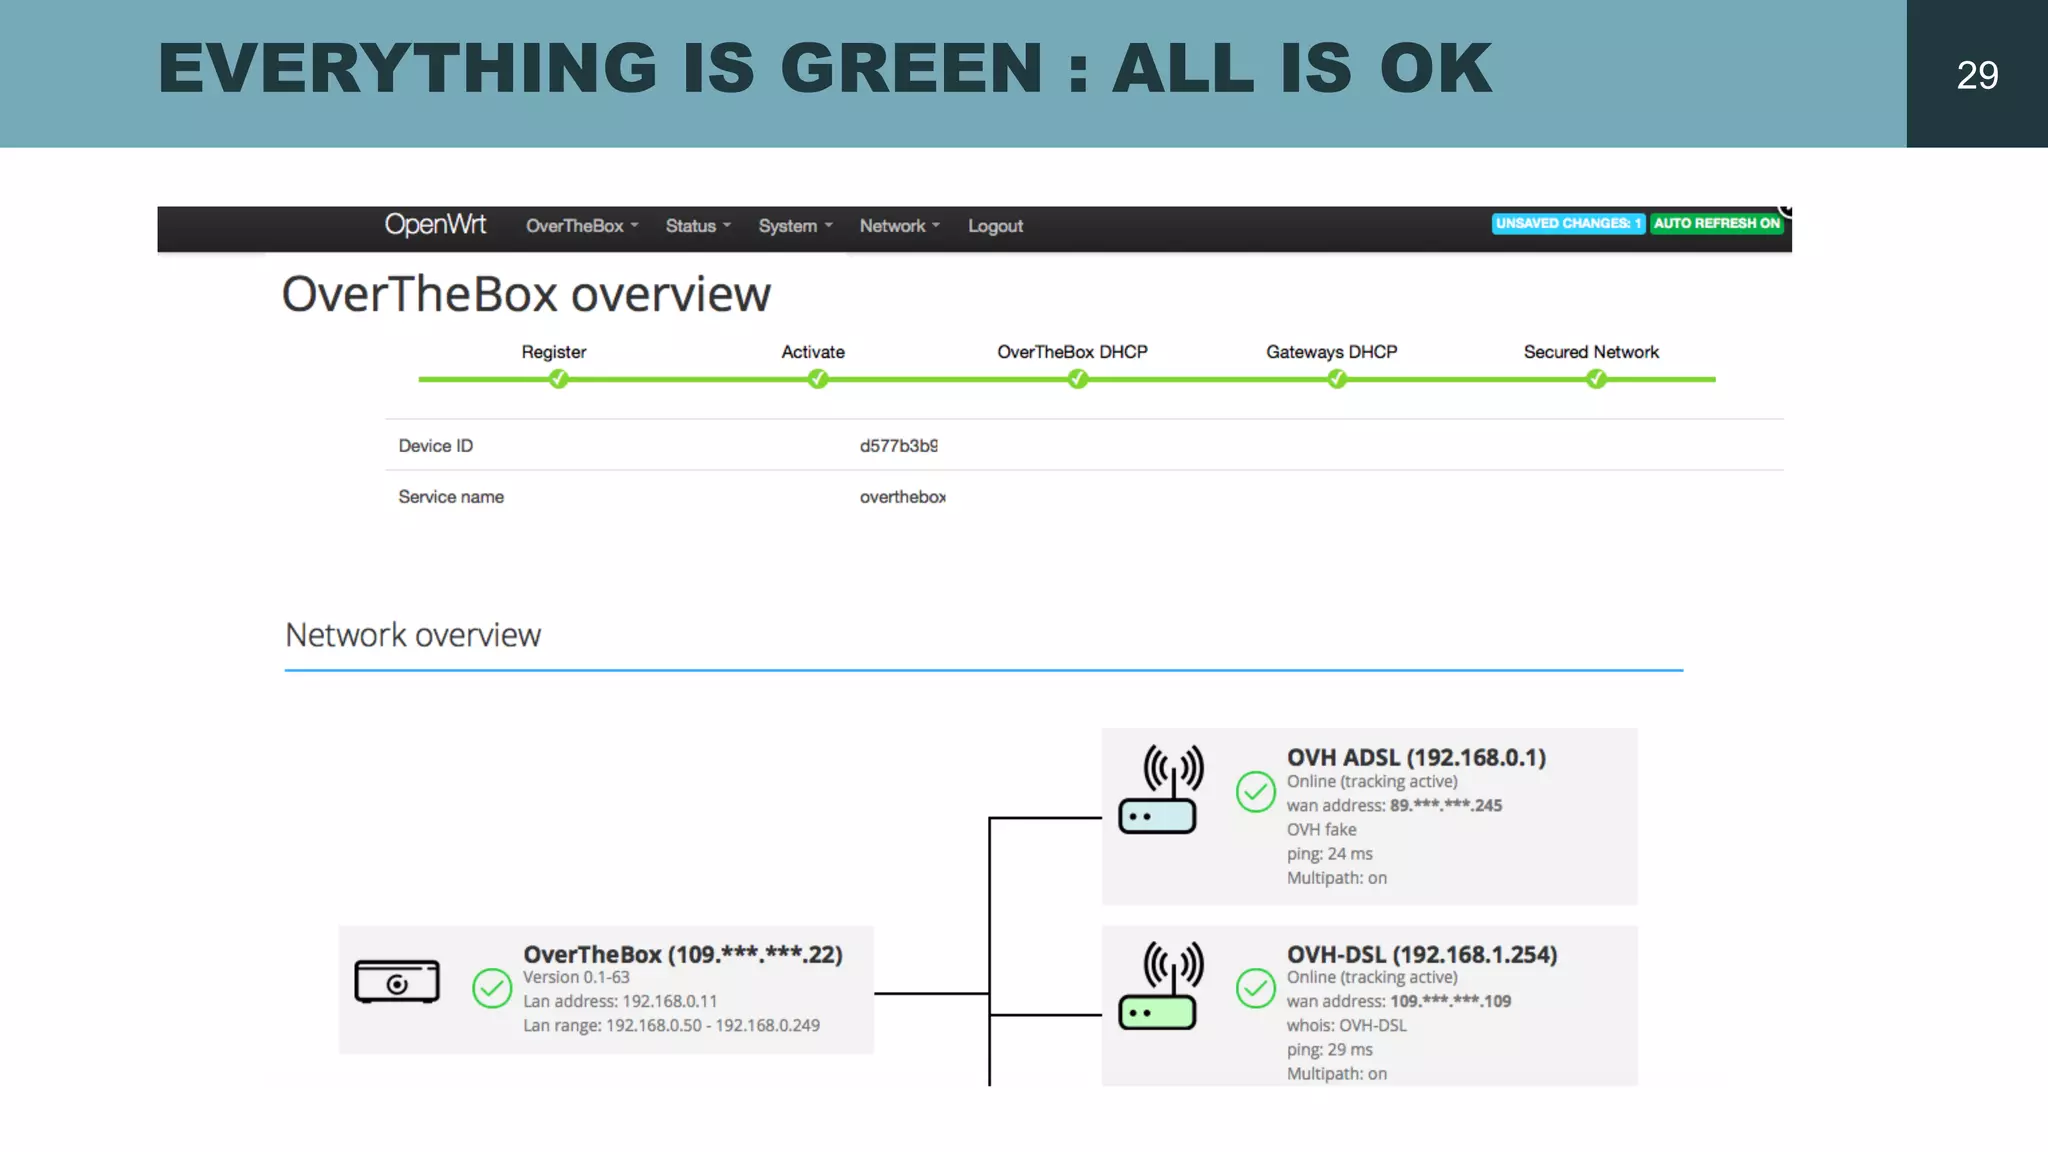The width and height of the screenshot is (2048, 1152).
Task: Click the Secured Network step checkmark
Action: point(1596,379)
